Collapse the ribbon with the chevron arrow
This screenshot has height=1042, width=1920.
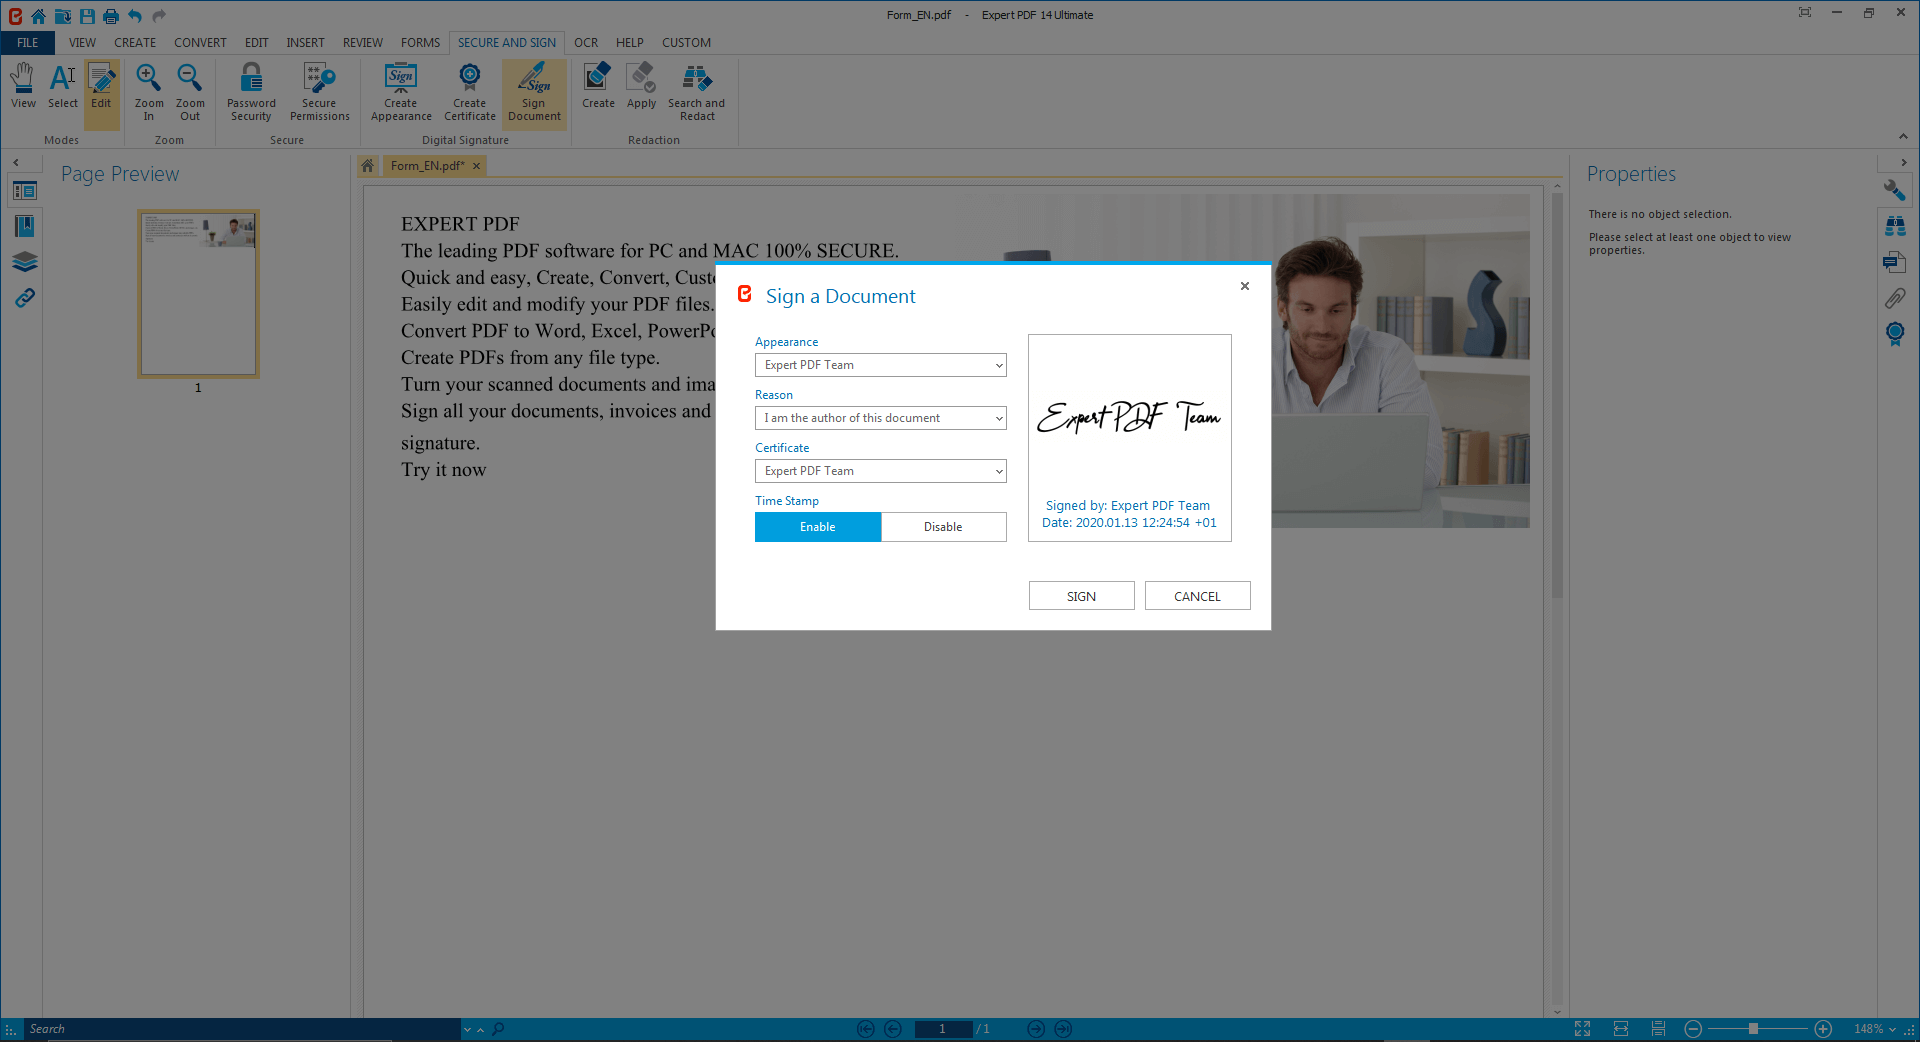point(1903,137)
